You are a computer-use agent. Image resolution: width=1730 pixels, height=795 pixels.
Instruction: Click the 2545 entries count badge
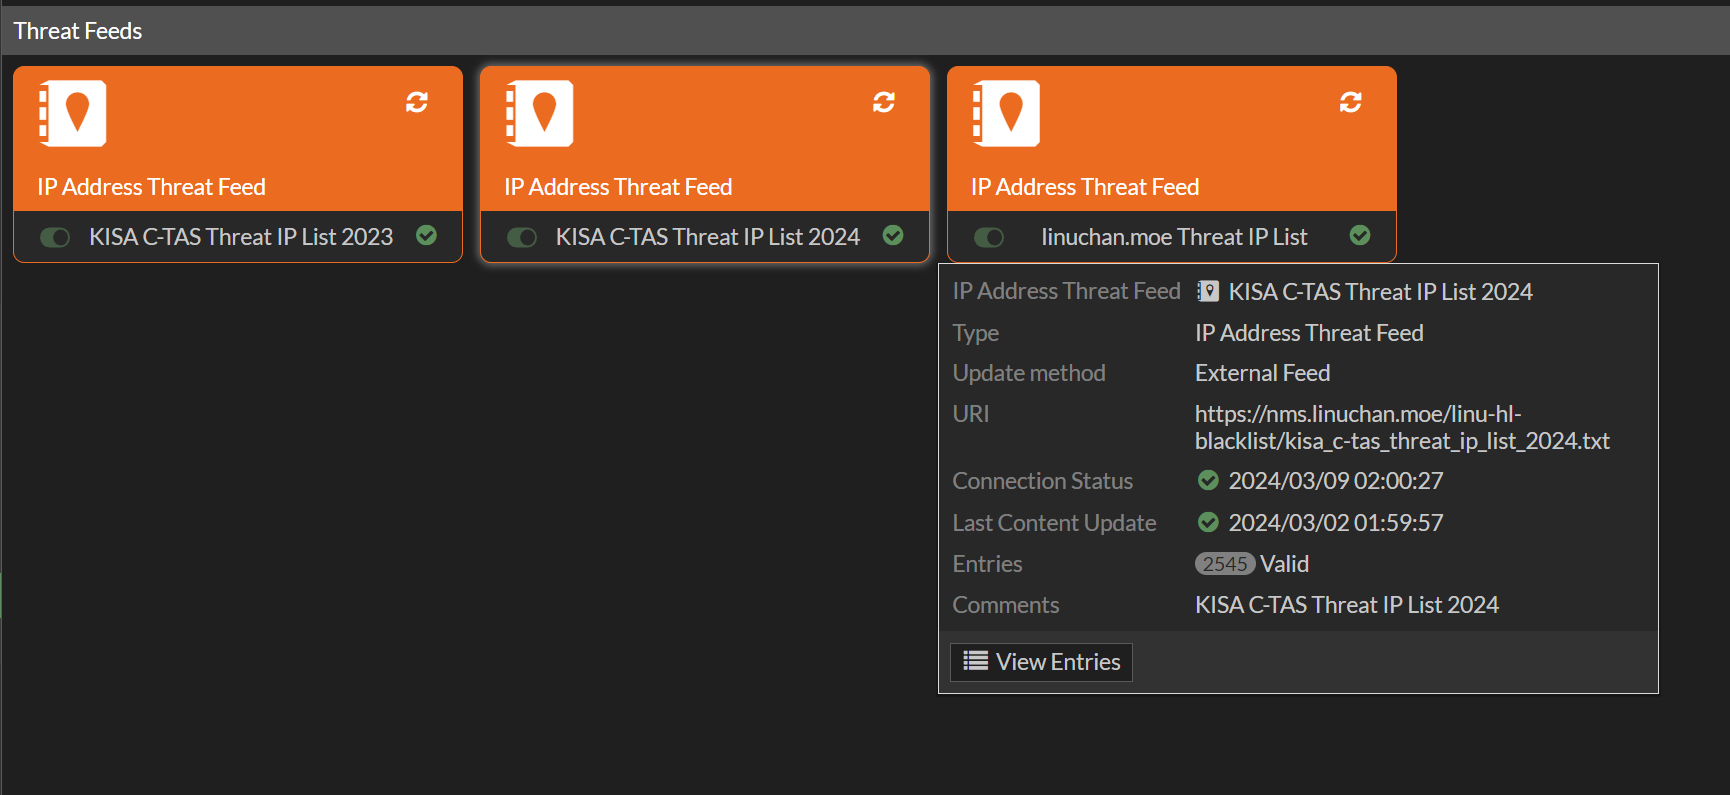[1225, 564]
